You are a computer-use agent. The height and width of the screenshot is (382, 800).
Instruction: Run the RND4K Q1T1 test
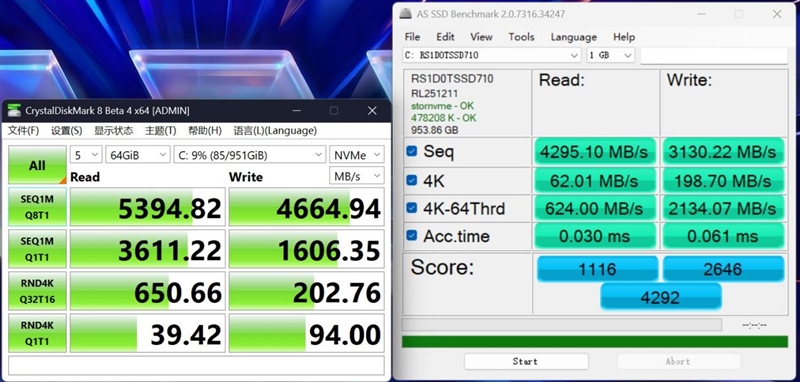(37, 333)
